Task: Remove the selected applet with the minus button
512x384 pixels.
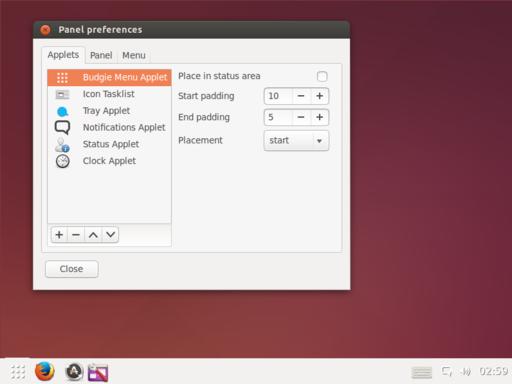Action: 76,235
